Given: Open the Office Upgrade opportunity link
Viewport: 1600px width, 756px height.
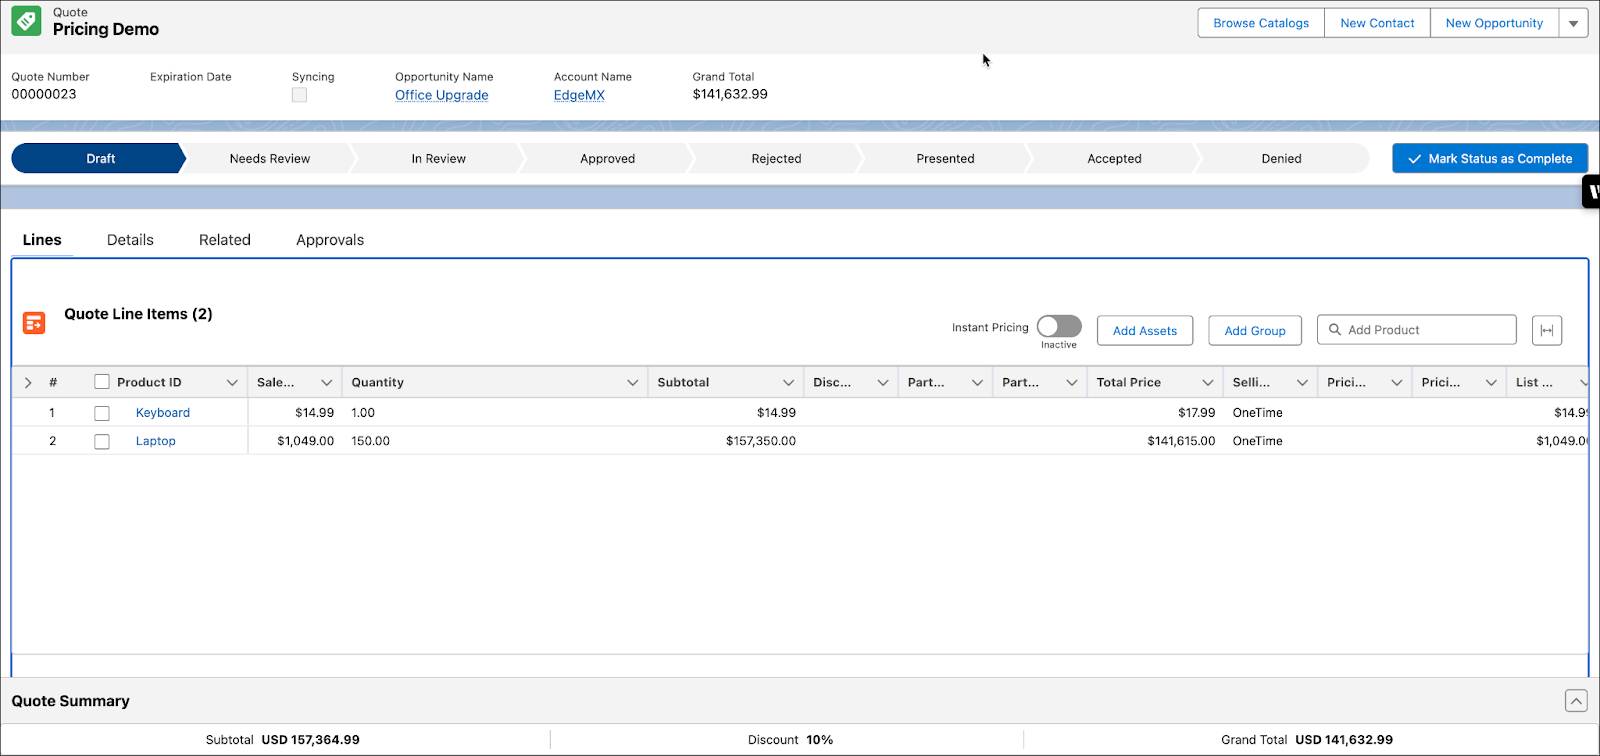Looking at the screenshot, I should 441,95.
